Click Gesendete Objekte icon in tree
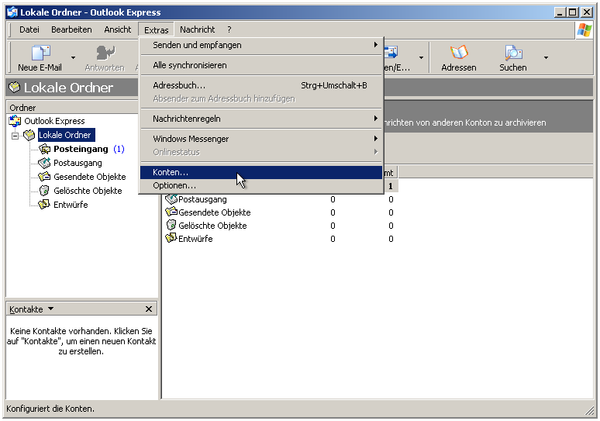600x421 pixels. coord(44,176)
